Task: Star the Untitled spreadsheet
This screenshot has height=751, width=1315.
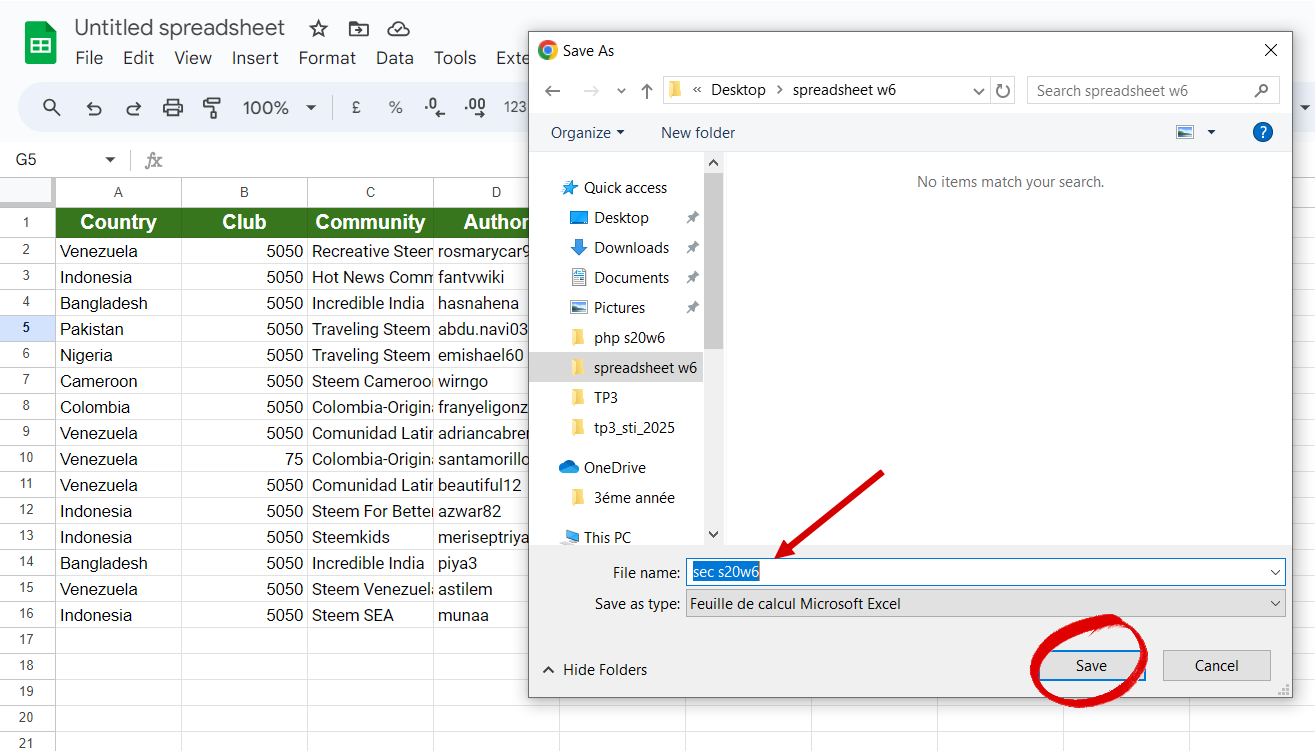Action: point(318,28)
